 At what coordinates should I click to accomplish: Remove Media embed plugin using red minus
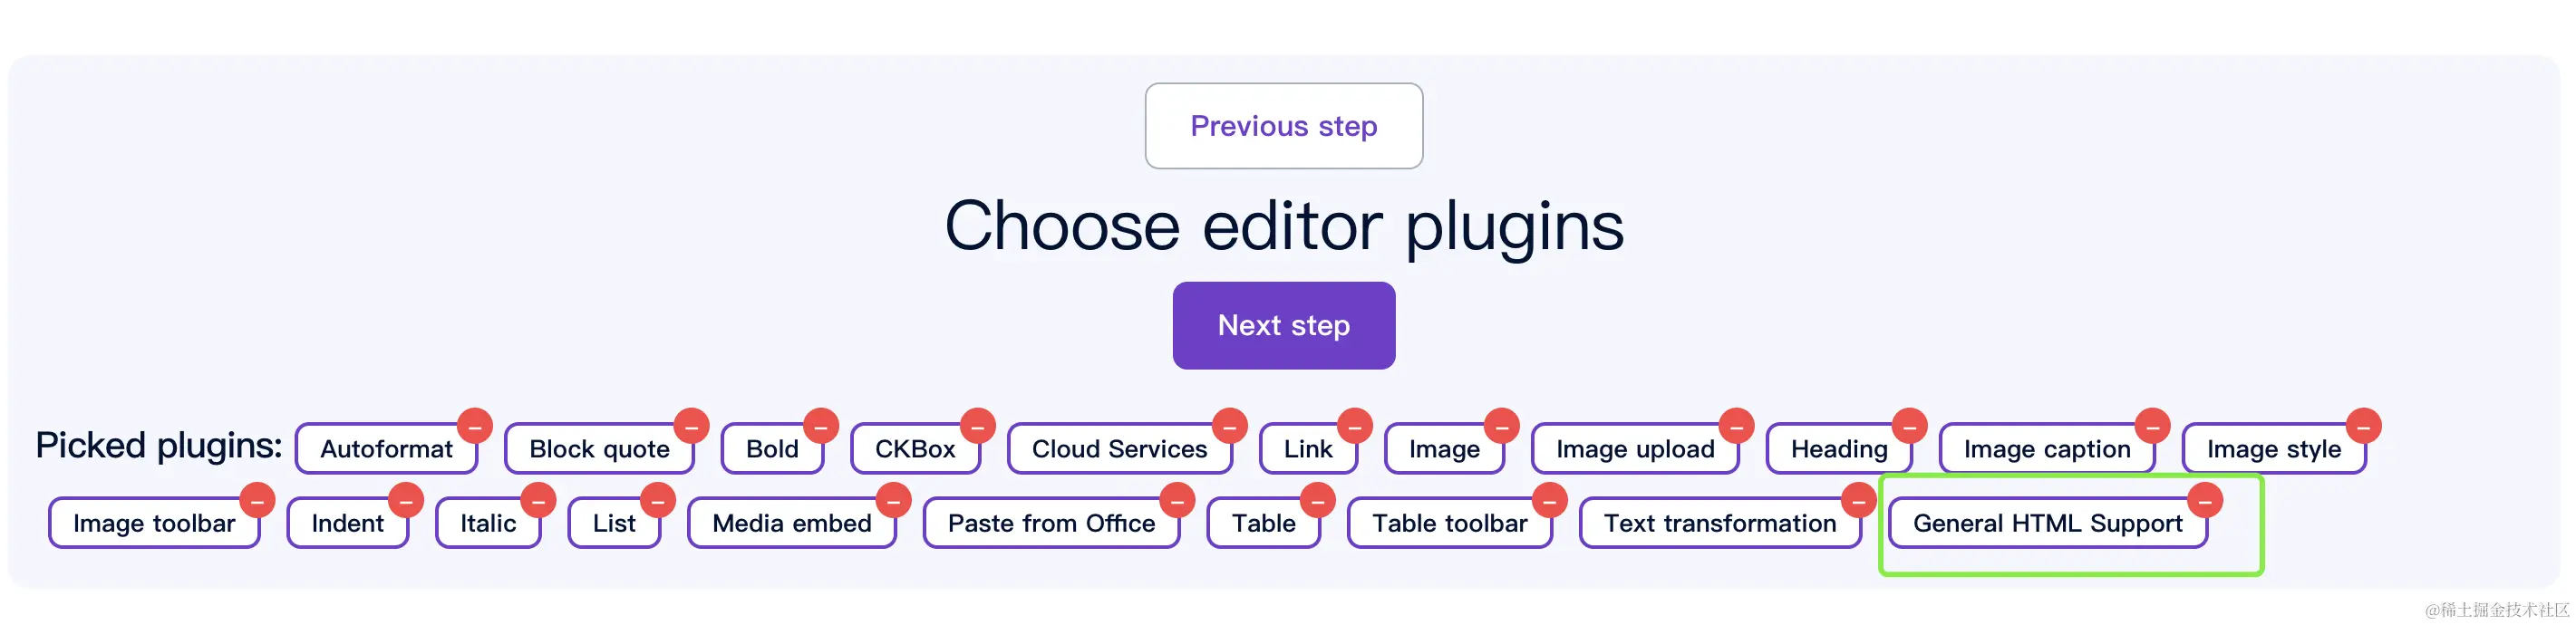click(893, 500)
